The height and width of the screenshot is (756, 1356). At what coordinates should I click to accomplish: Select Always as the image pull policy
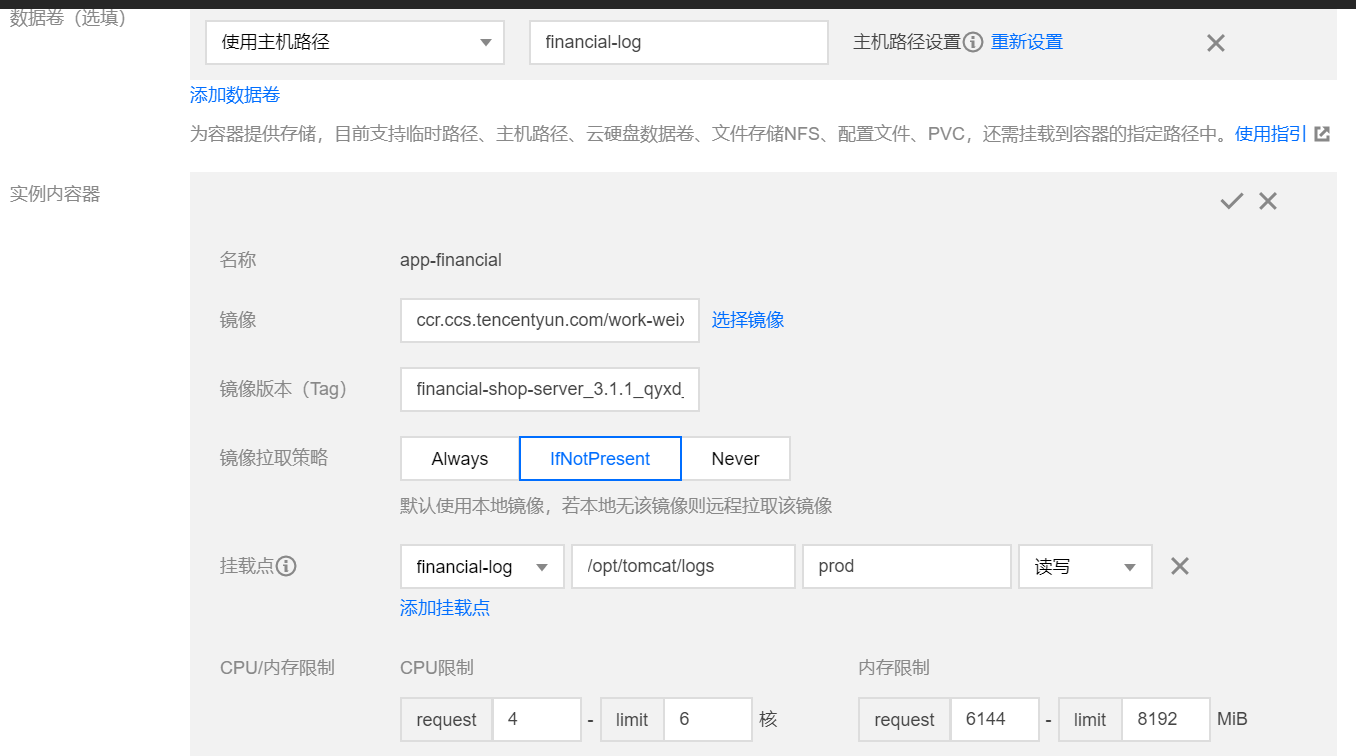point(458,458)
